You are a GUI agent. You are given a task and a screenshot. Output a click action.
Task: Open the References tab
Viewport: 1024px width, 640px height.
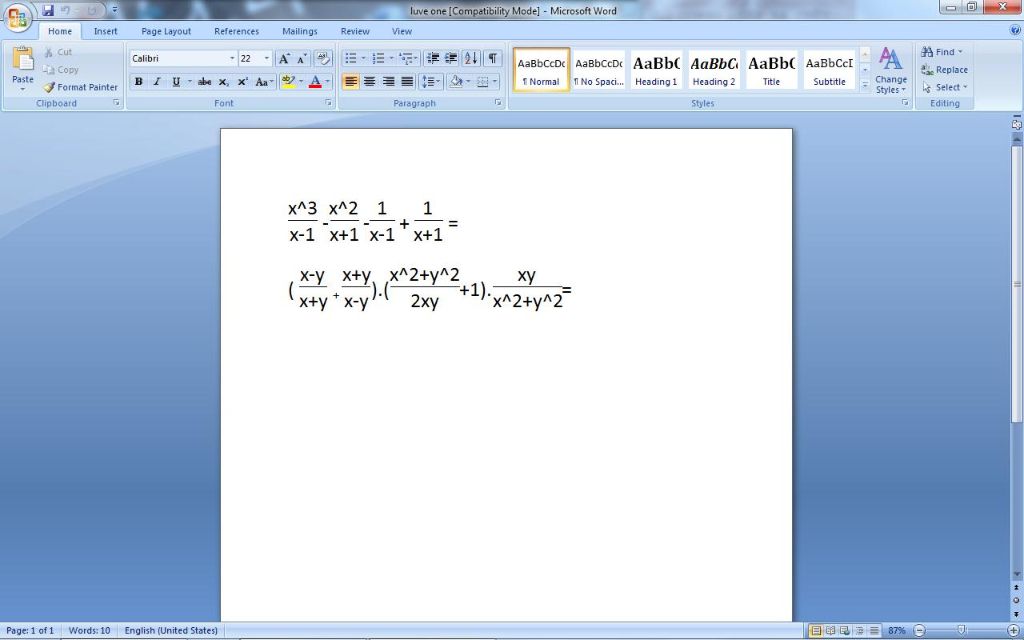point(236,31)
